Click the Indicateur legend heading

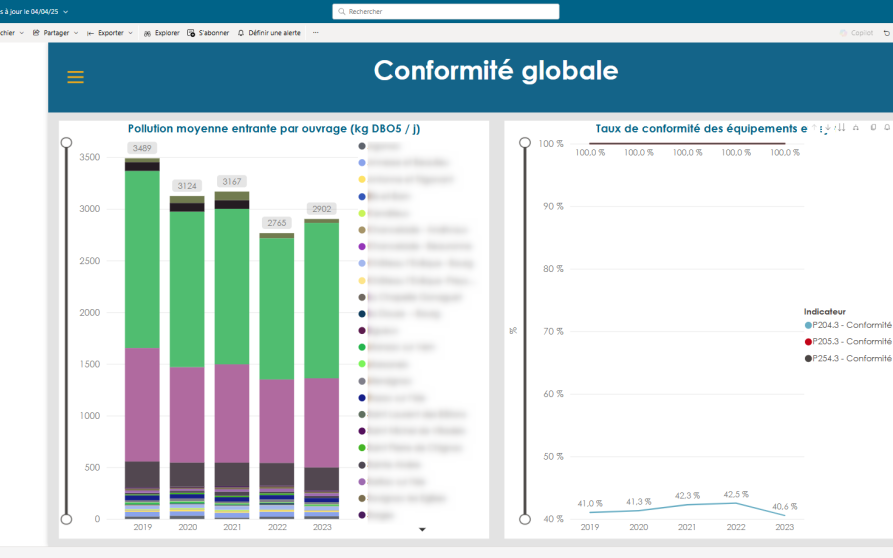tap(825, 311)
